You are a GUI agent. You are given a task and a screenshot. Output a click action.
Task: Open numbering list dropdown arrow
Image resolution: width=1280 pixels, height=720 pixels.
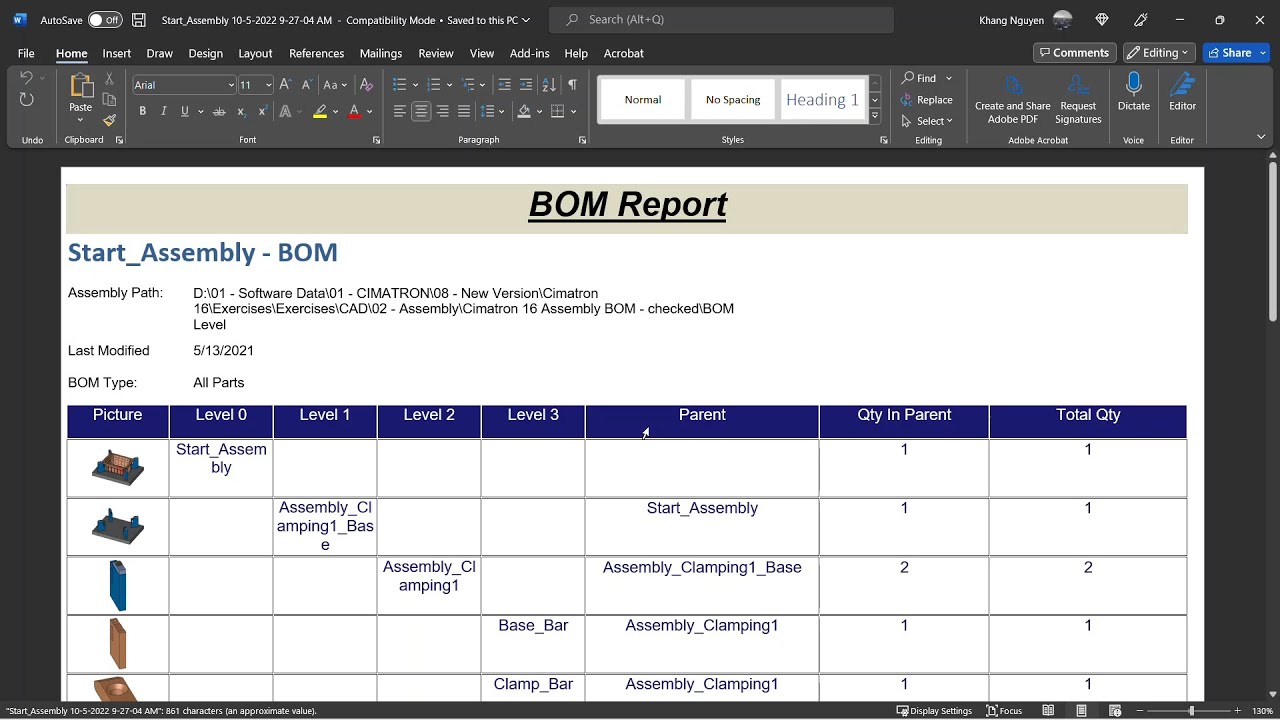pyautogui.click(x=449, y=86)
